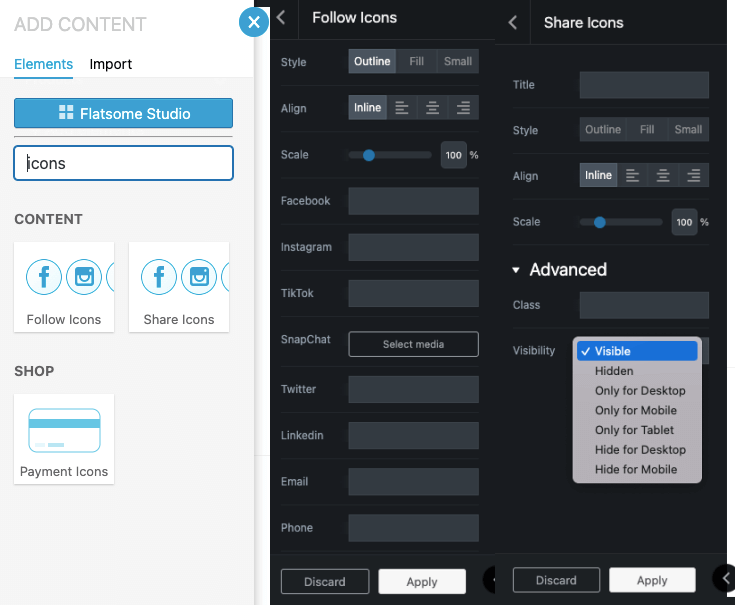Click the TikTok URL field
This screenshot has width=735, height=605.
tap(413, 293)
